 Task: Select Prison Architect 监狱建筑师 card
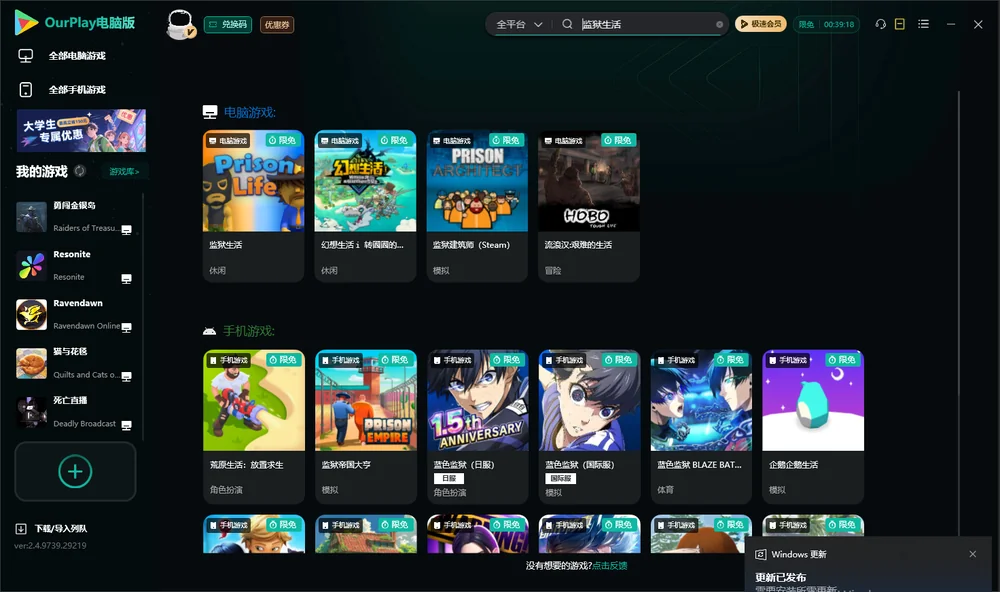(477, 206)
